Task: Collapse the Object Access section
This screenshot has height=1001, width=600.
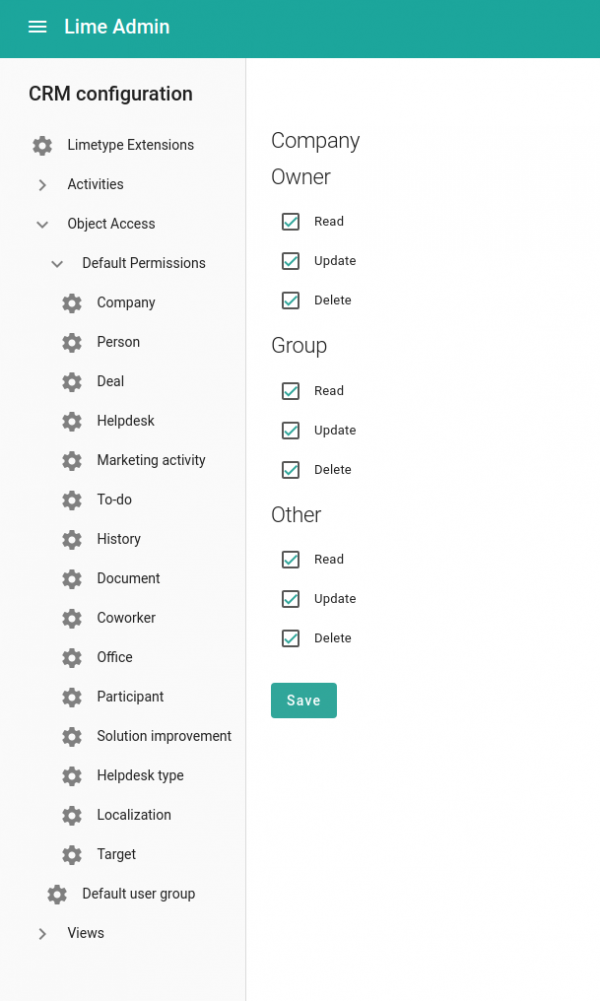Action: click(x=42, y=225)
